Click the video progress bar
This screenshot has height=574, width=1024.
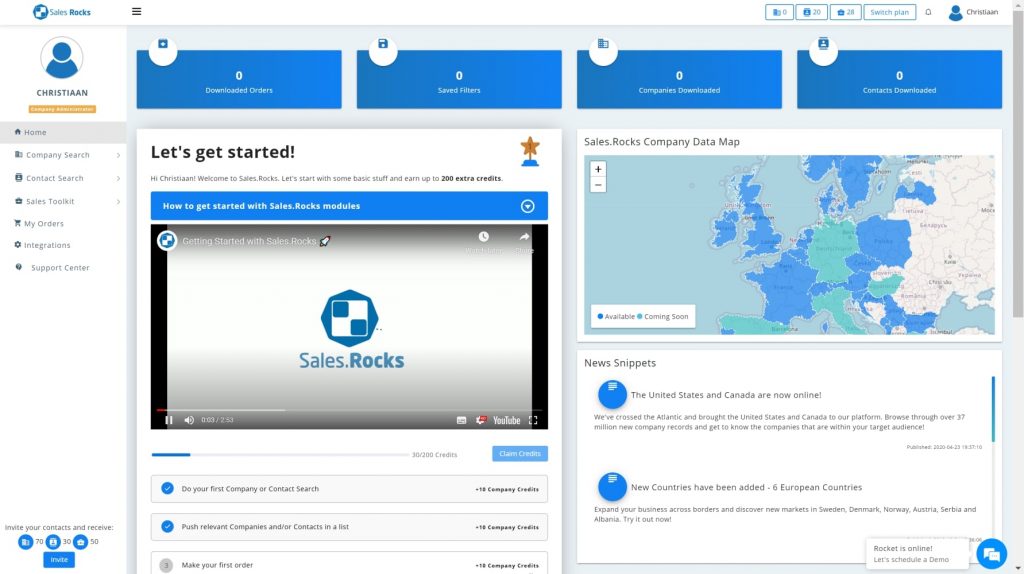(x=349, y=410)
